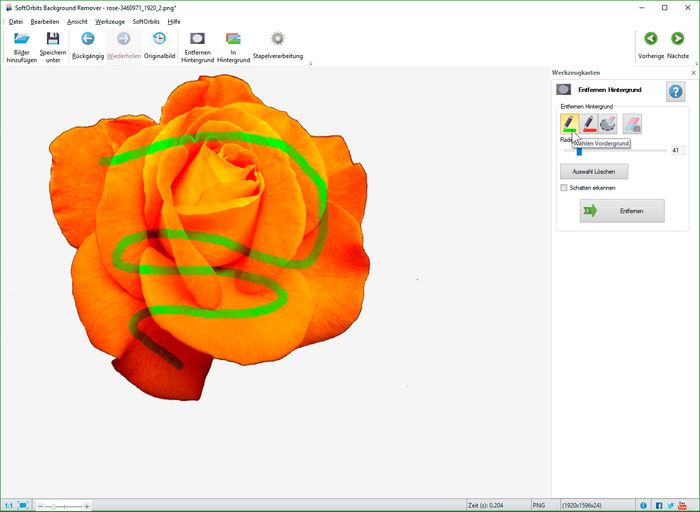The image size is (700, 512).
Task: Open the Datei menu
Action: pyautogui.click(x=15, y=21)
